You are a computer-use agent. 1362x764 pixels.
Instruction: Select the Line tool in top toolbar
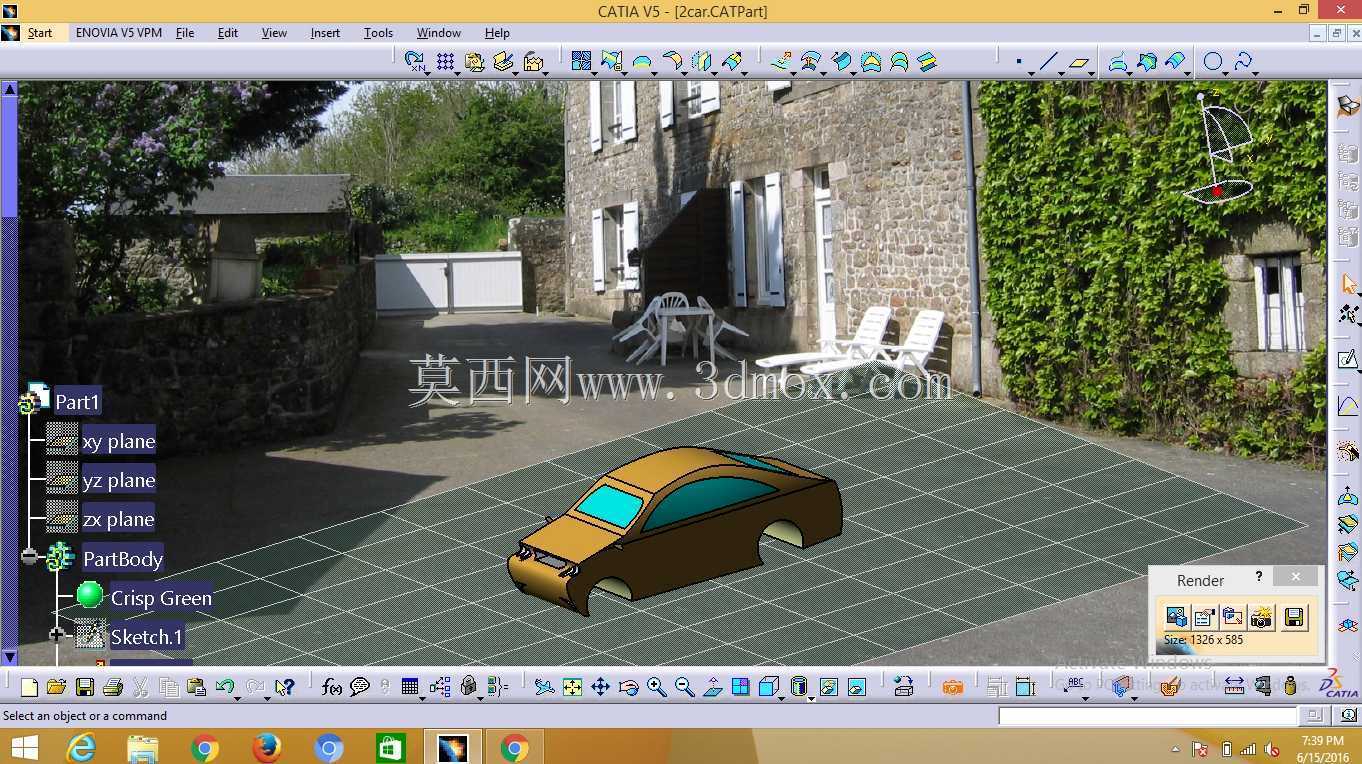click(x=1048, y=62)
